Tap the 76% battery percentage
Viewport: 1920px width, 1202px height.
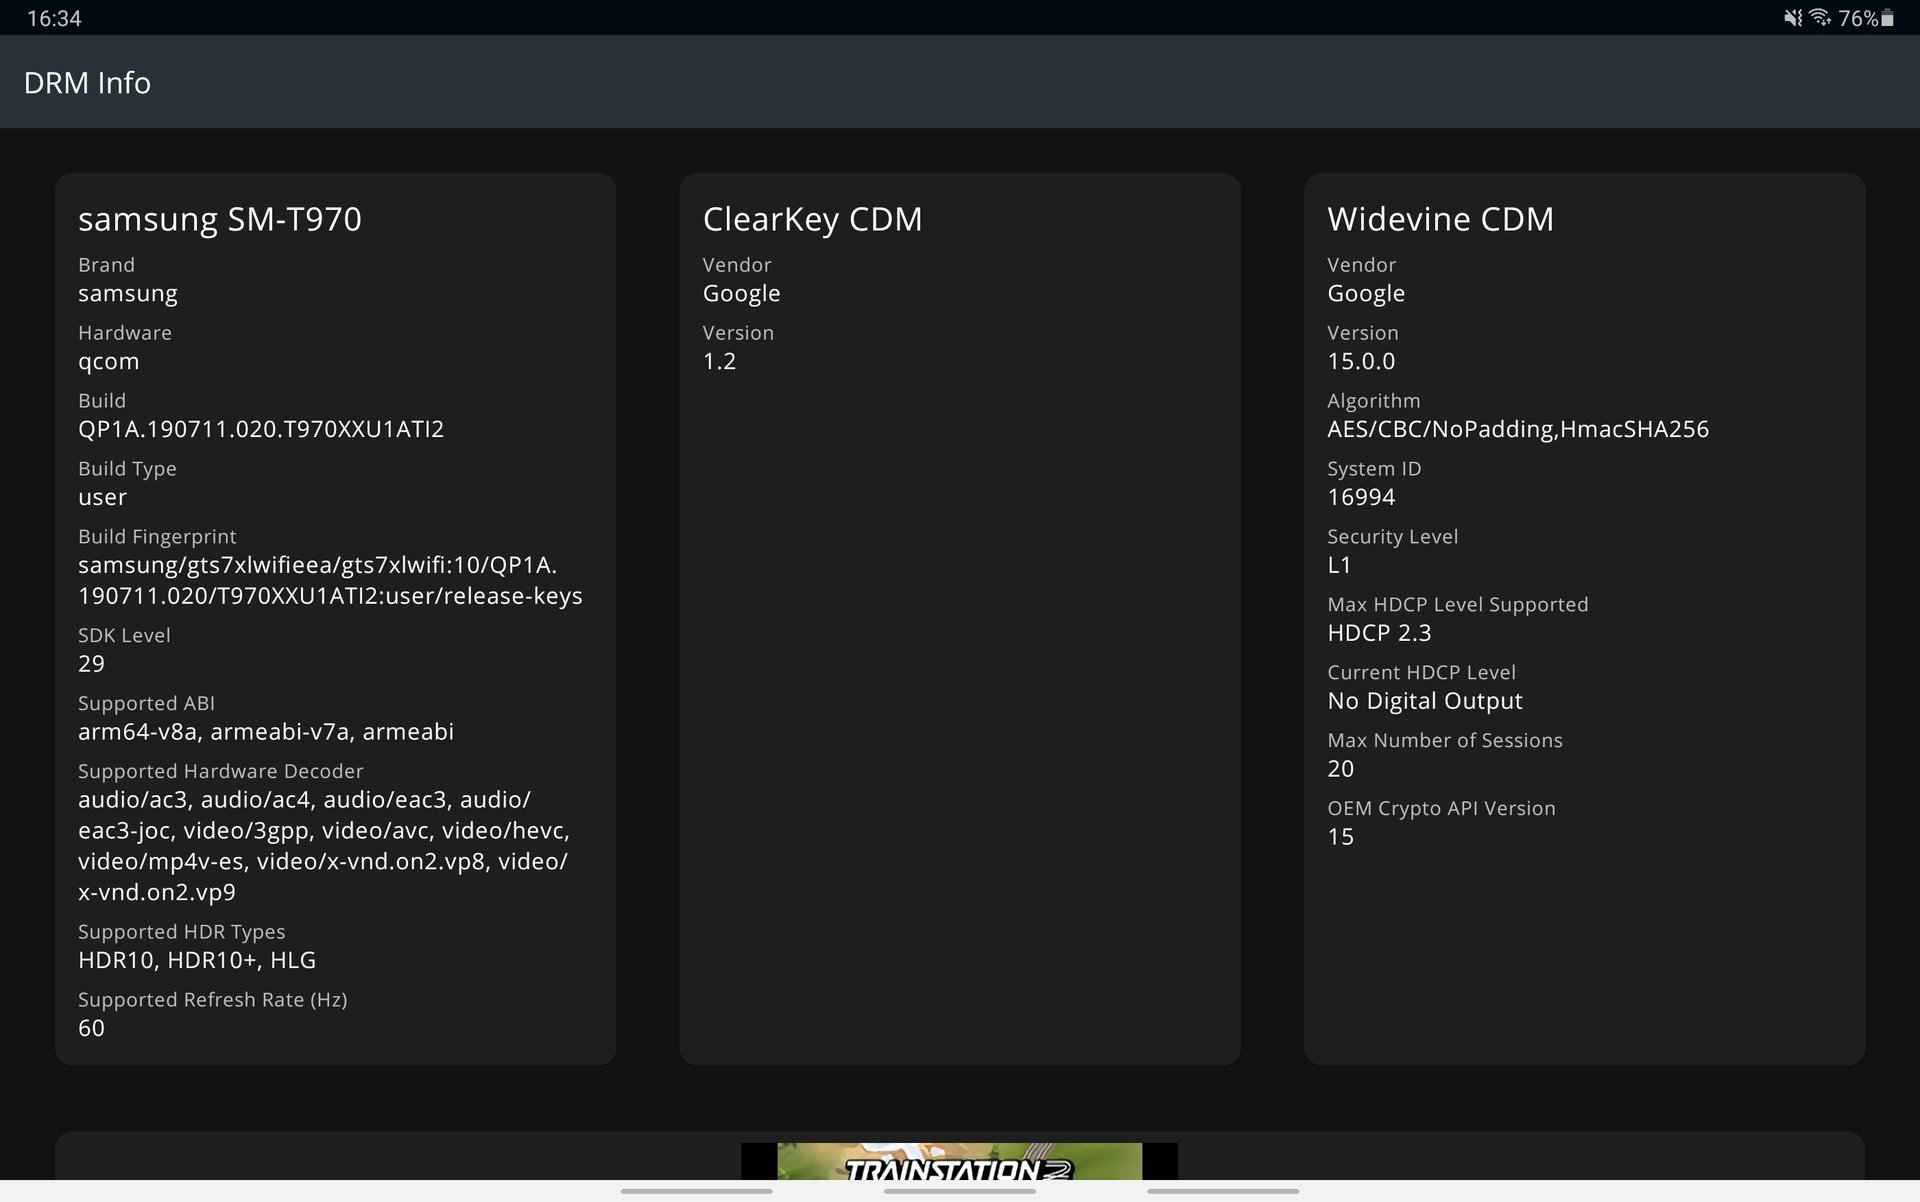(1858, 18)
